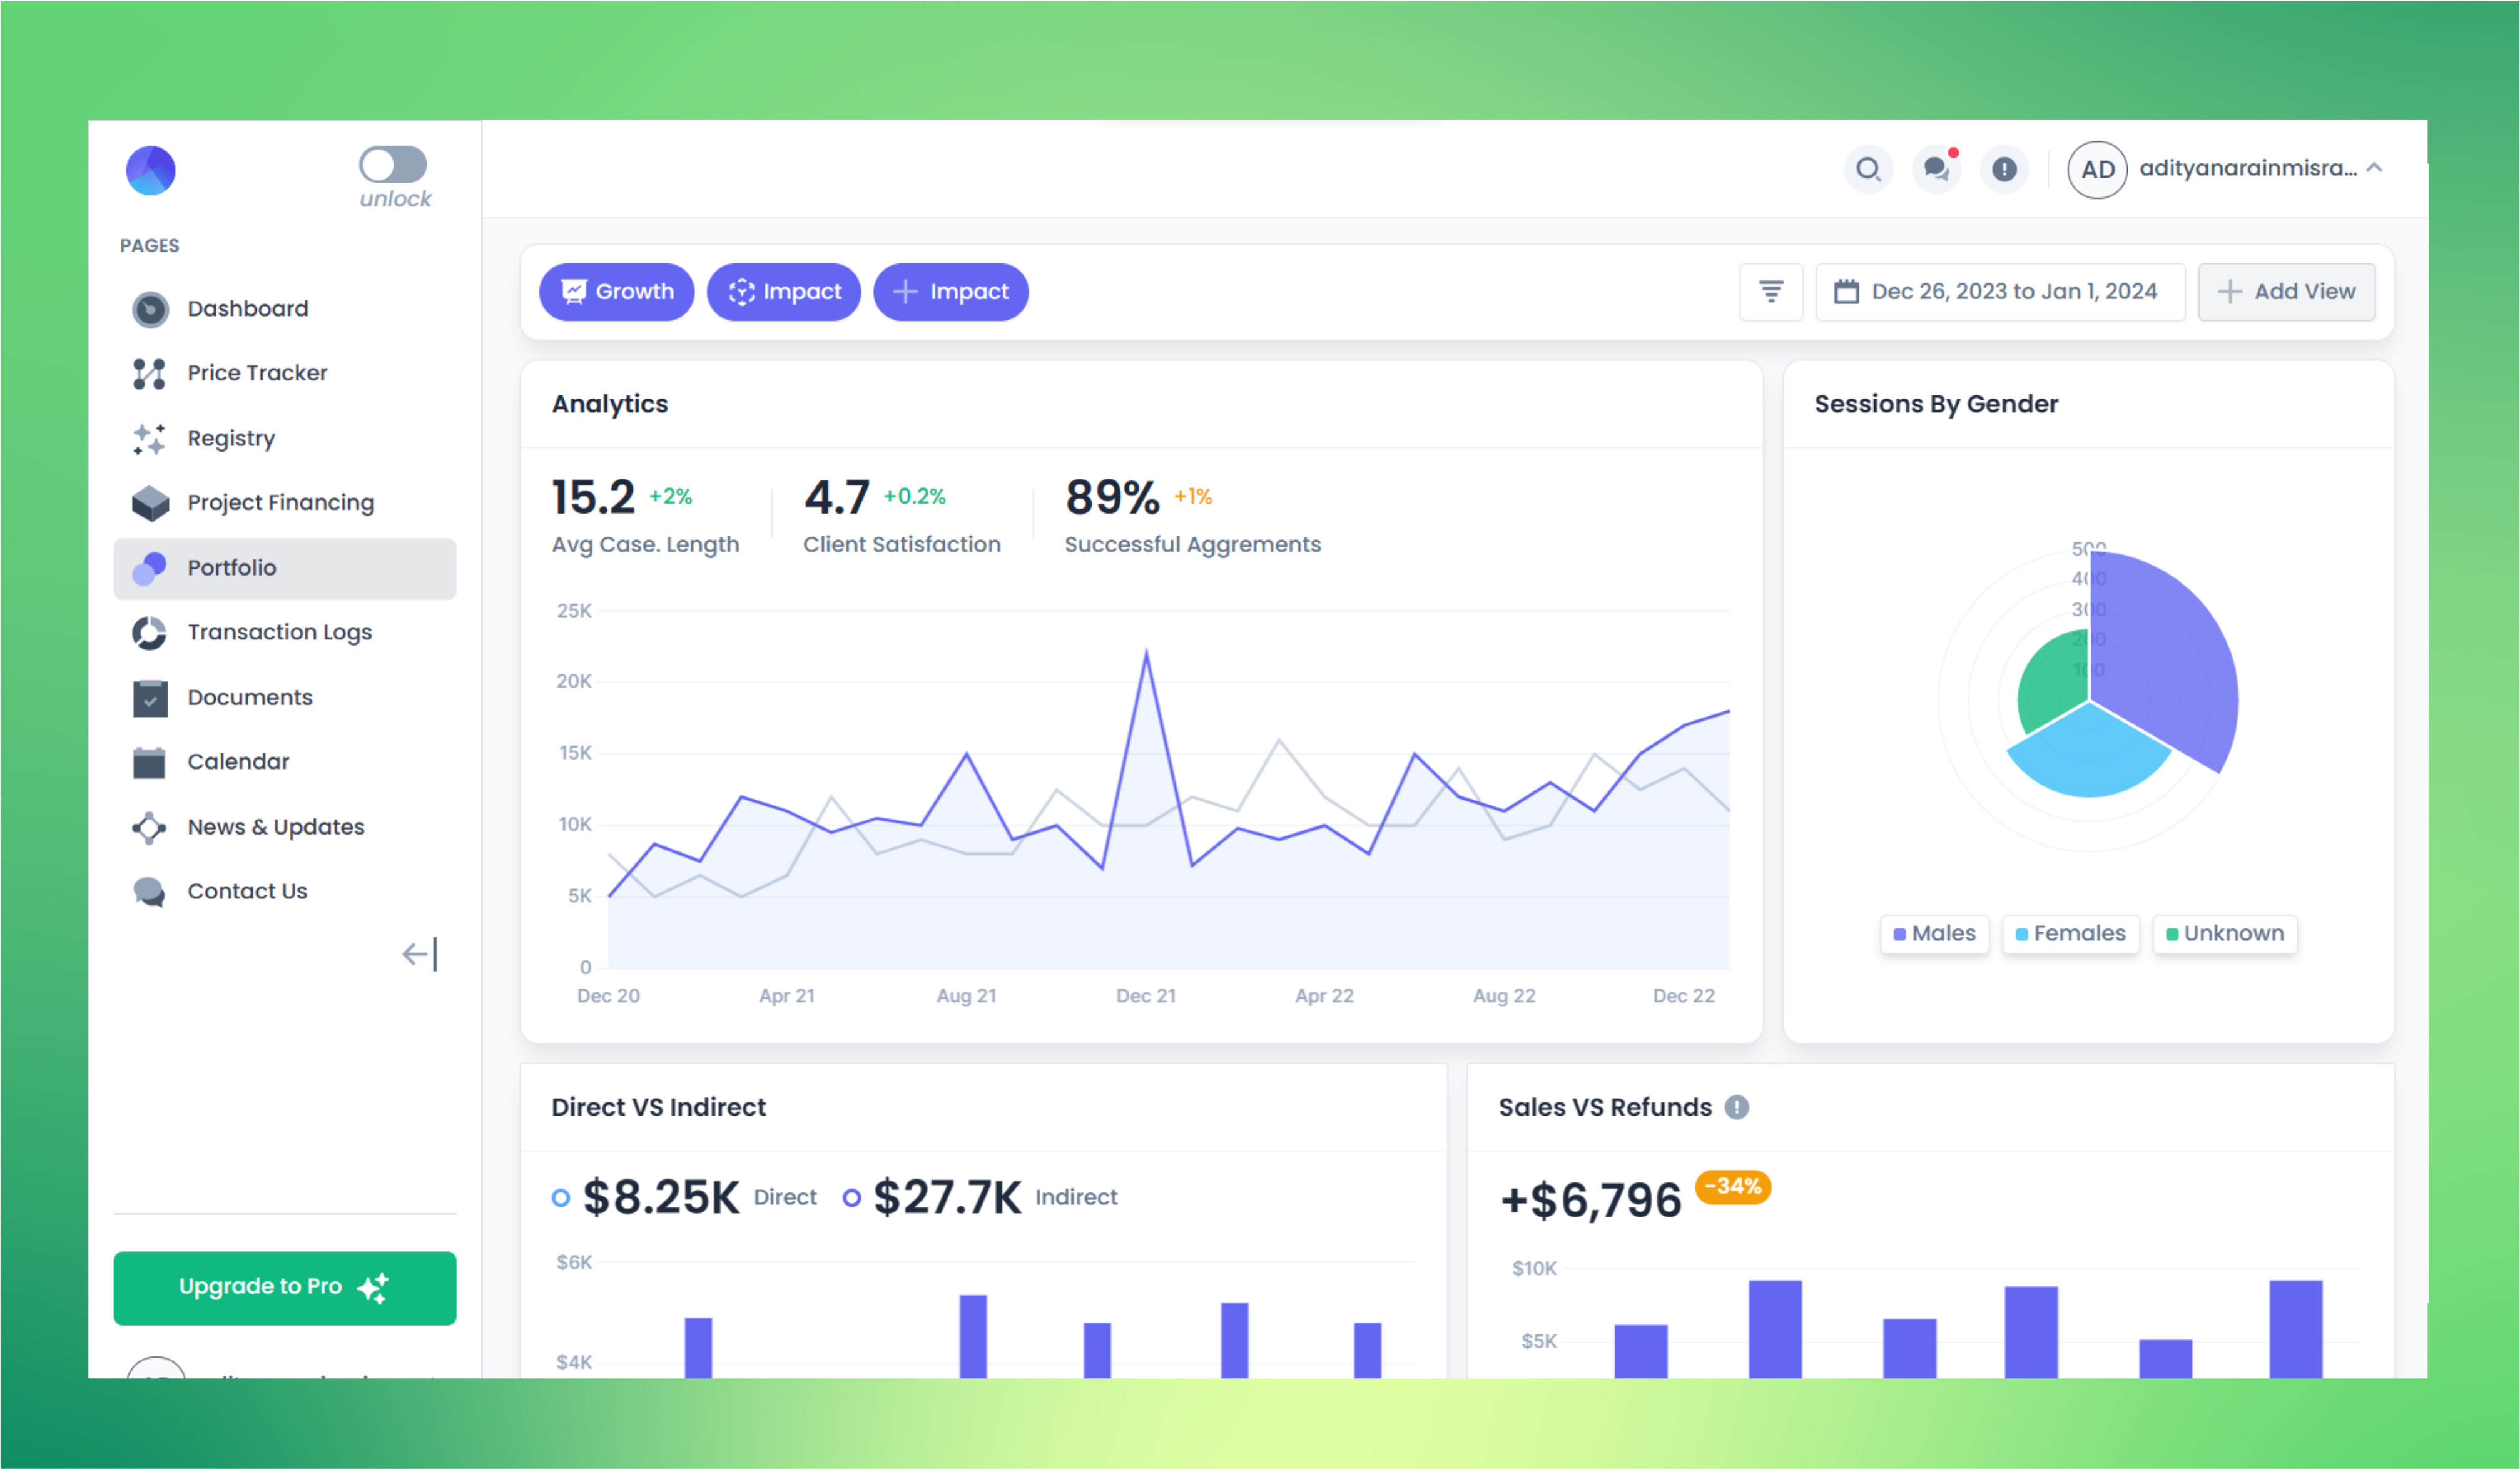The width and height of the screenshot is (2520, 1469).
Task: Select the Growth view tab
Action: [x=616, y=291]
